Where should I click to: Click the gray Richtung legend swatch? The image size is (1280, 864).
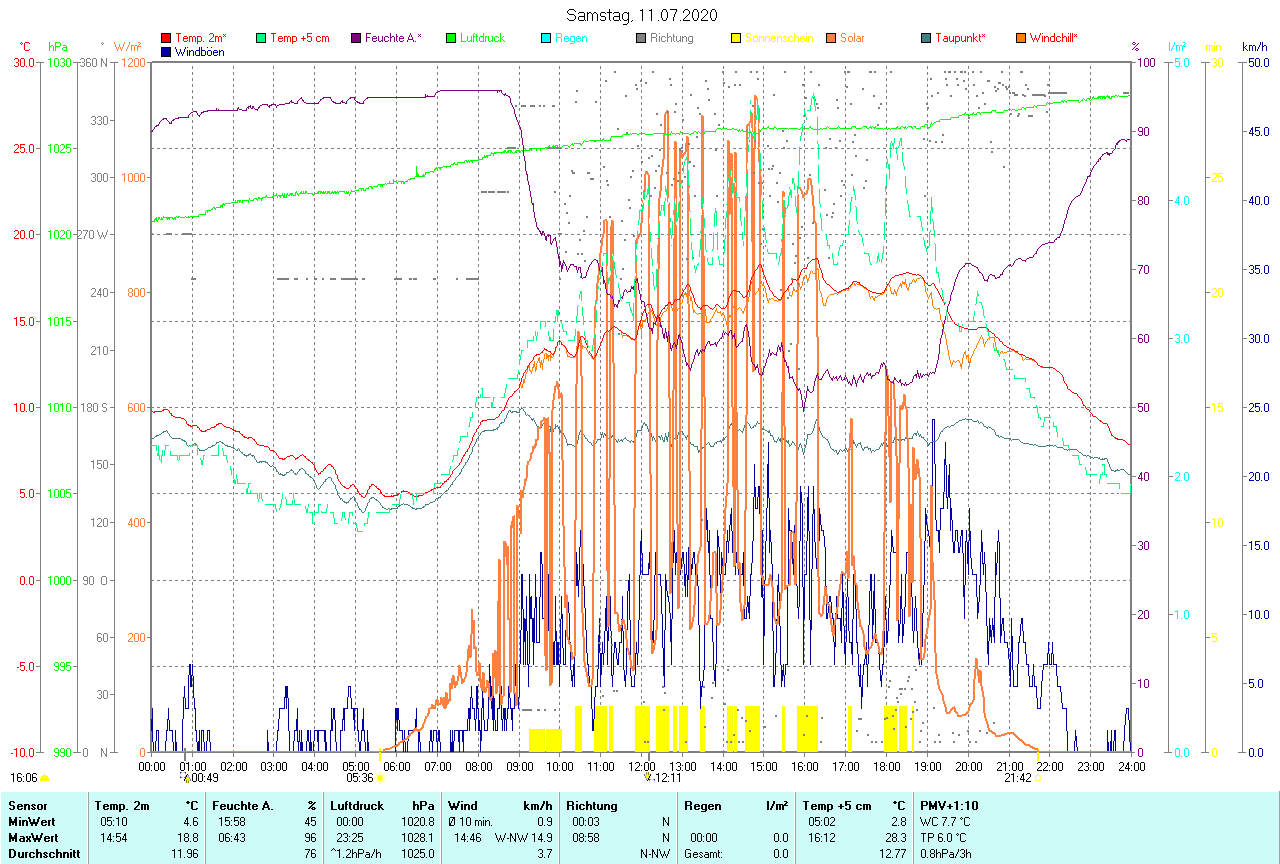coord(641,38)
